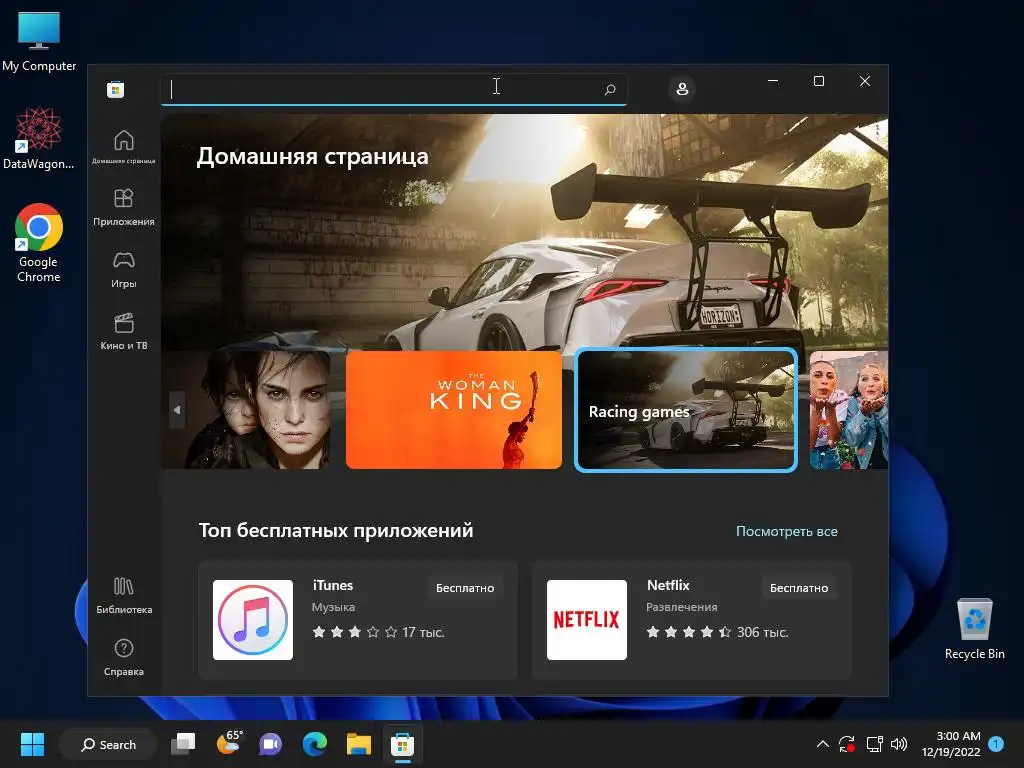Click Бесплатно button for iTunes

[x=465, y=588]
